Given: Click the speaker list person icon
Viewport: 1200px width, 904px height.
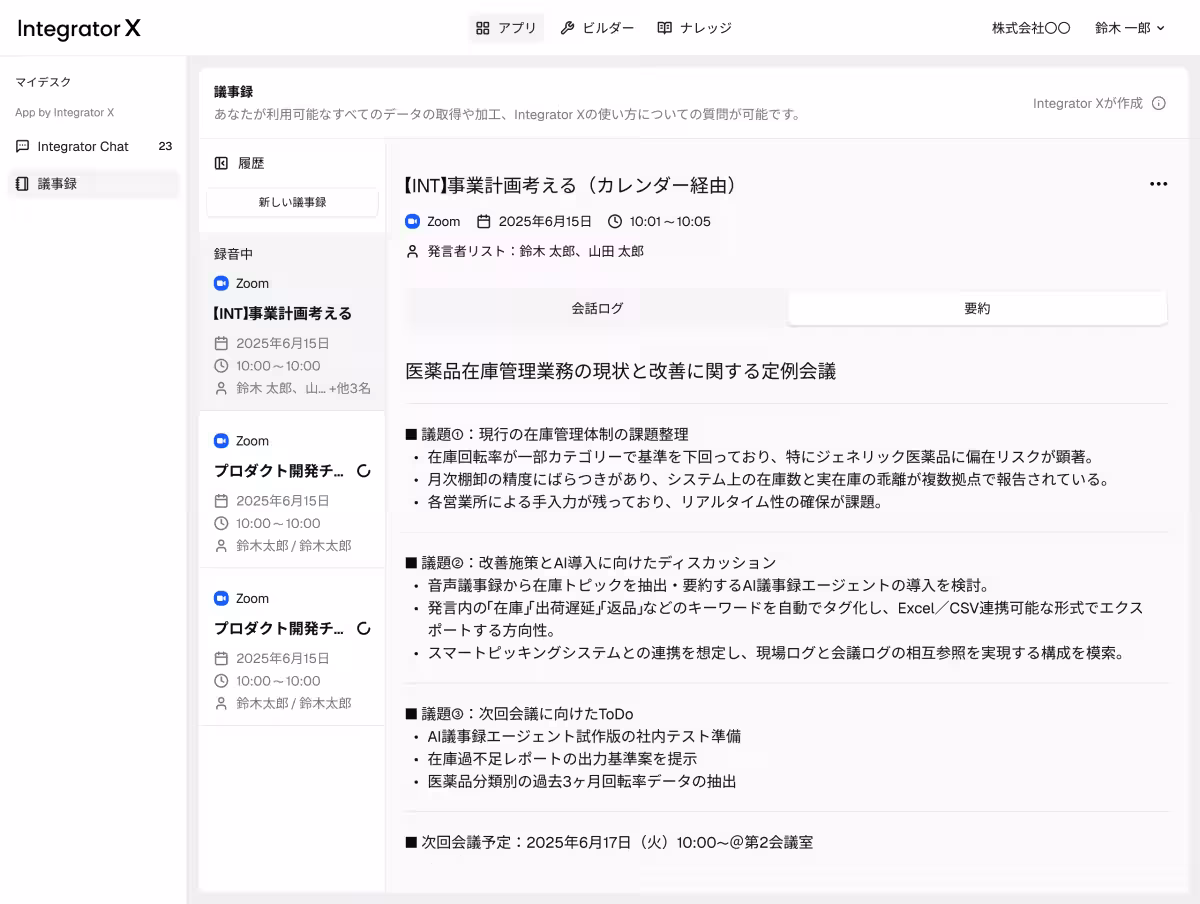Looking at the screenshot, I should click(x=411, y=251).
